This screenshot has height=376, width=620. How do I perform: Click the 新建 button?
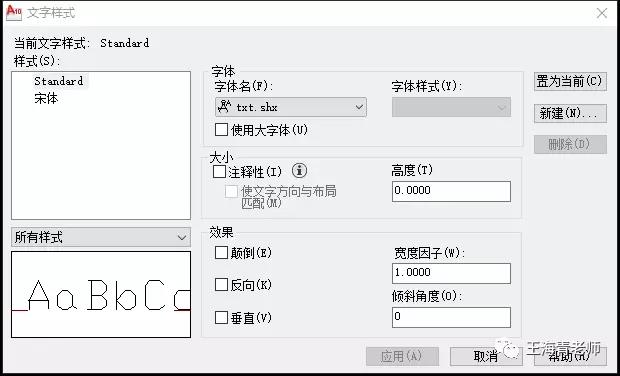[570, 113]
